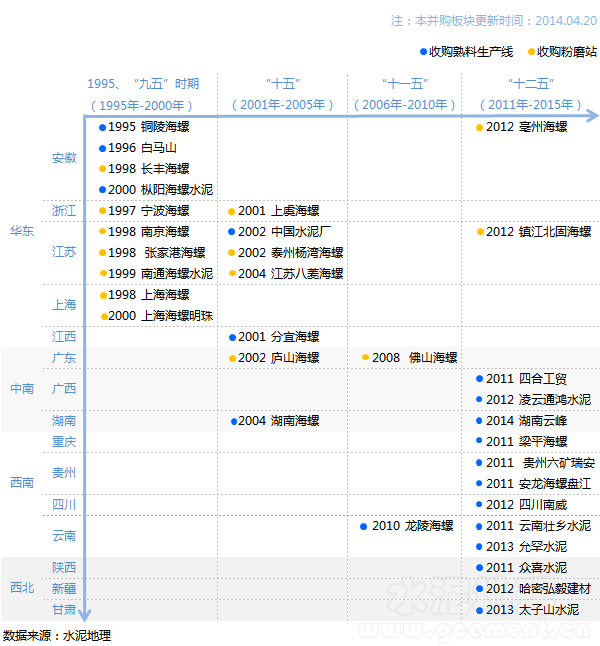Select the 2012 哈密弘毅建材 entry
The width and height of the screenshot is (600, 646).
[x=534, y=589]
